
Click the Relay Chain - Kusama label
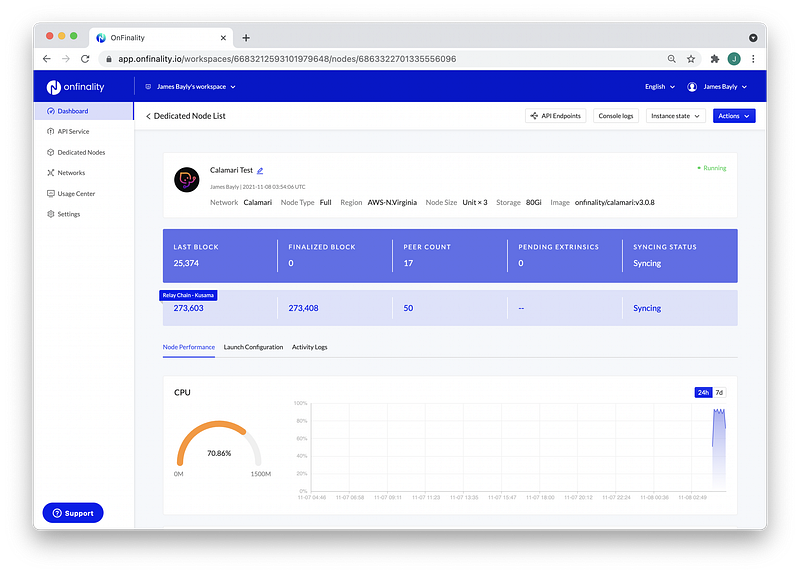(188, 295)
